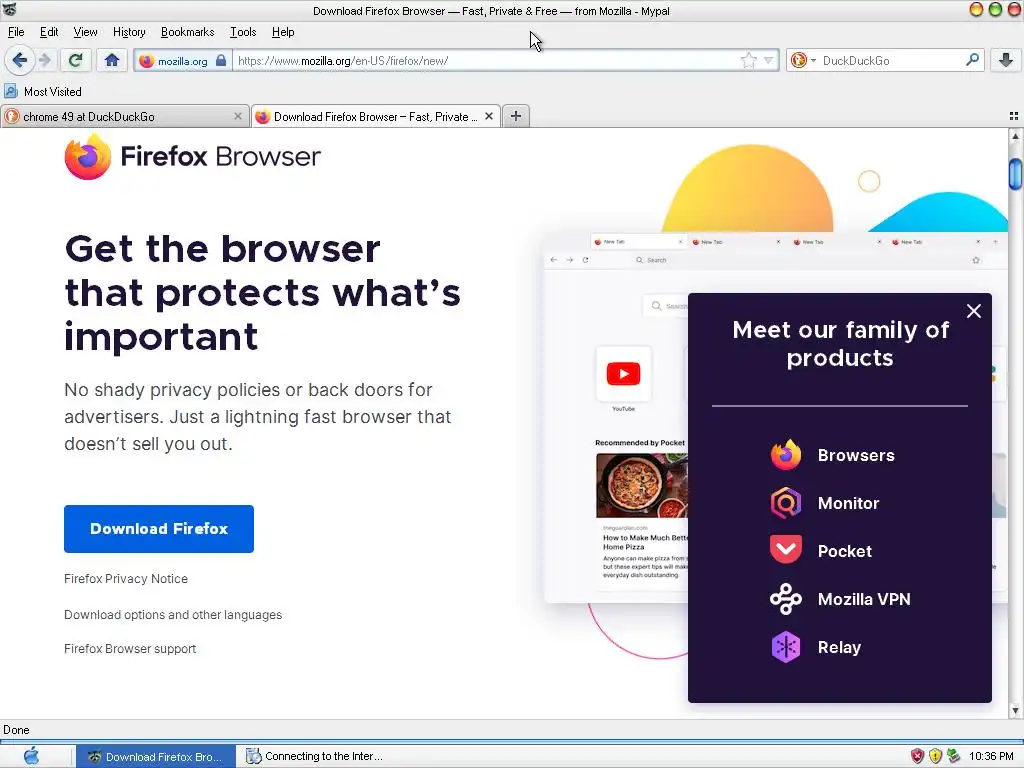Click the yellow shield tray icon
The height and width of the screenshot is (768, 1024).
point(935,756)
